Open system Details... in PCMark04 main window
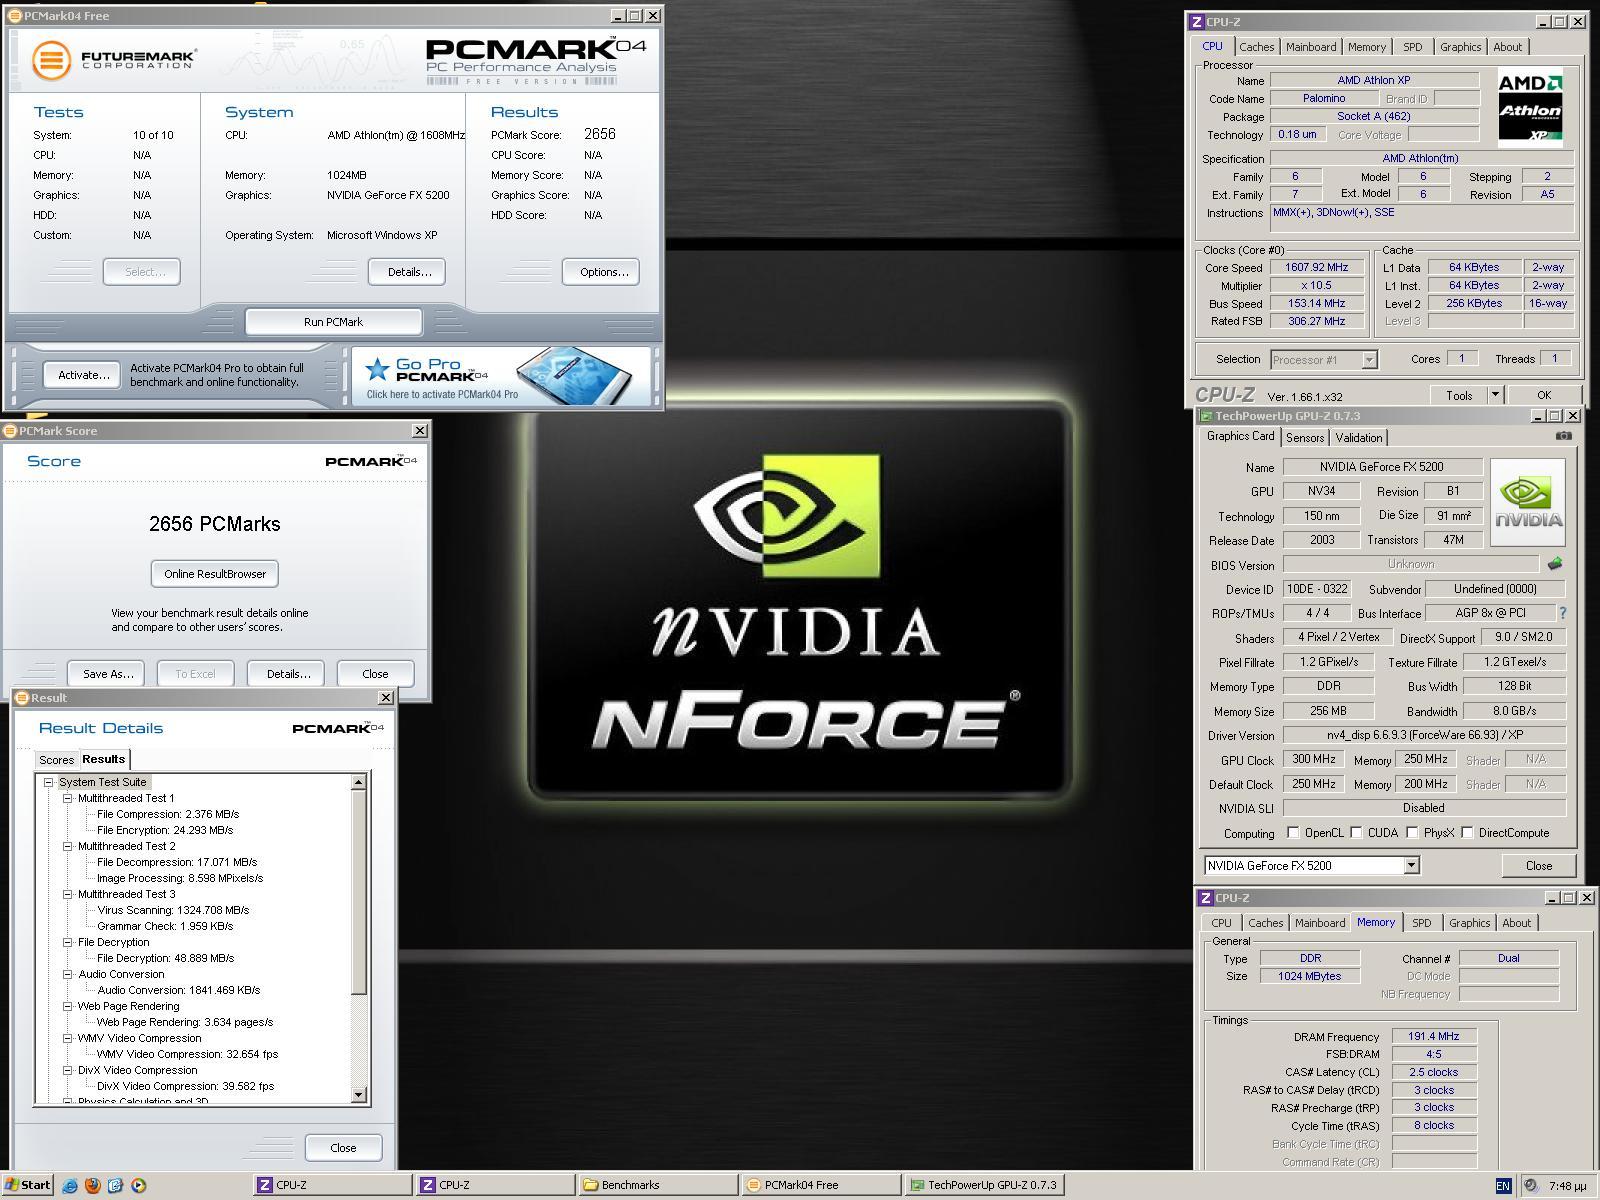 pyautogui.click(x=408, y=272)
